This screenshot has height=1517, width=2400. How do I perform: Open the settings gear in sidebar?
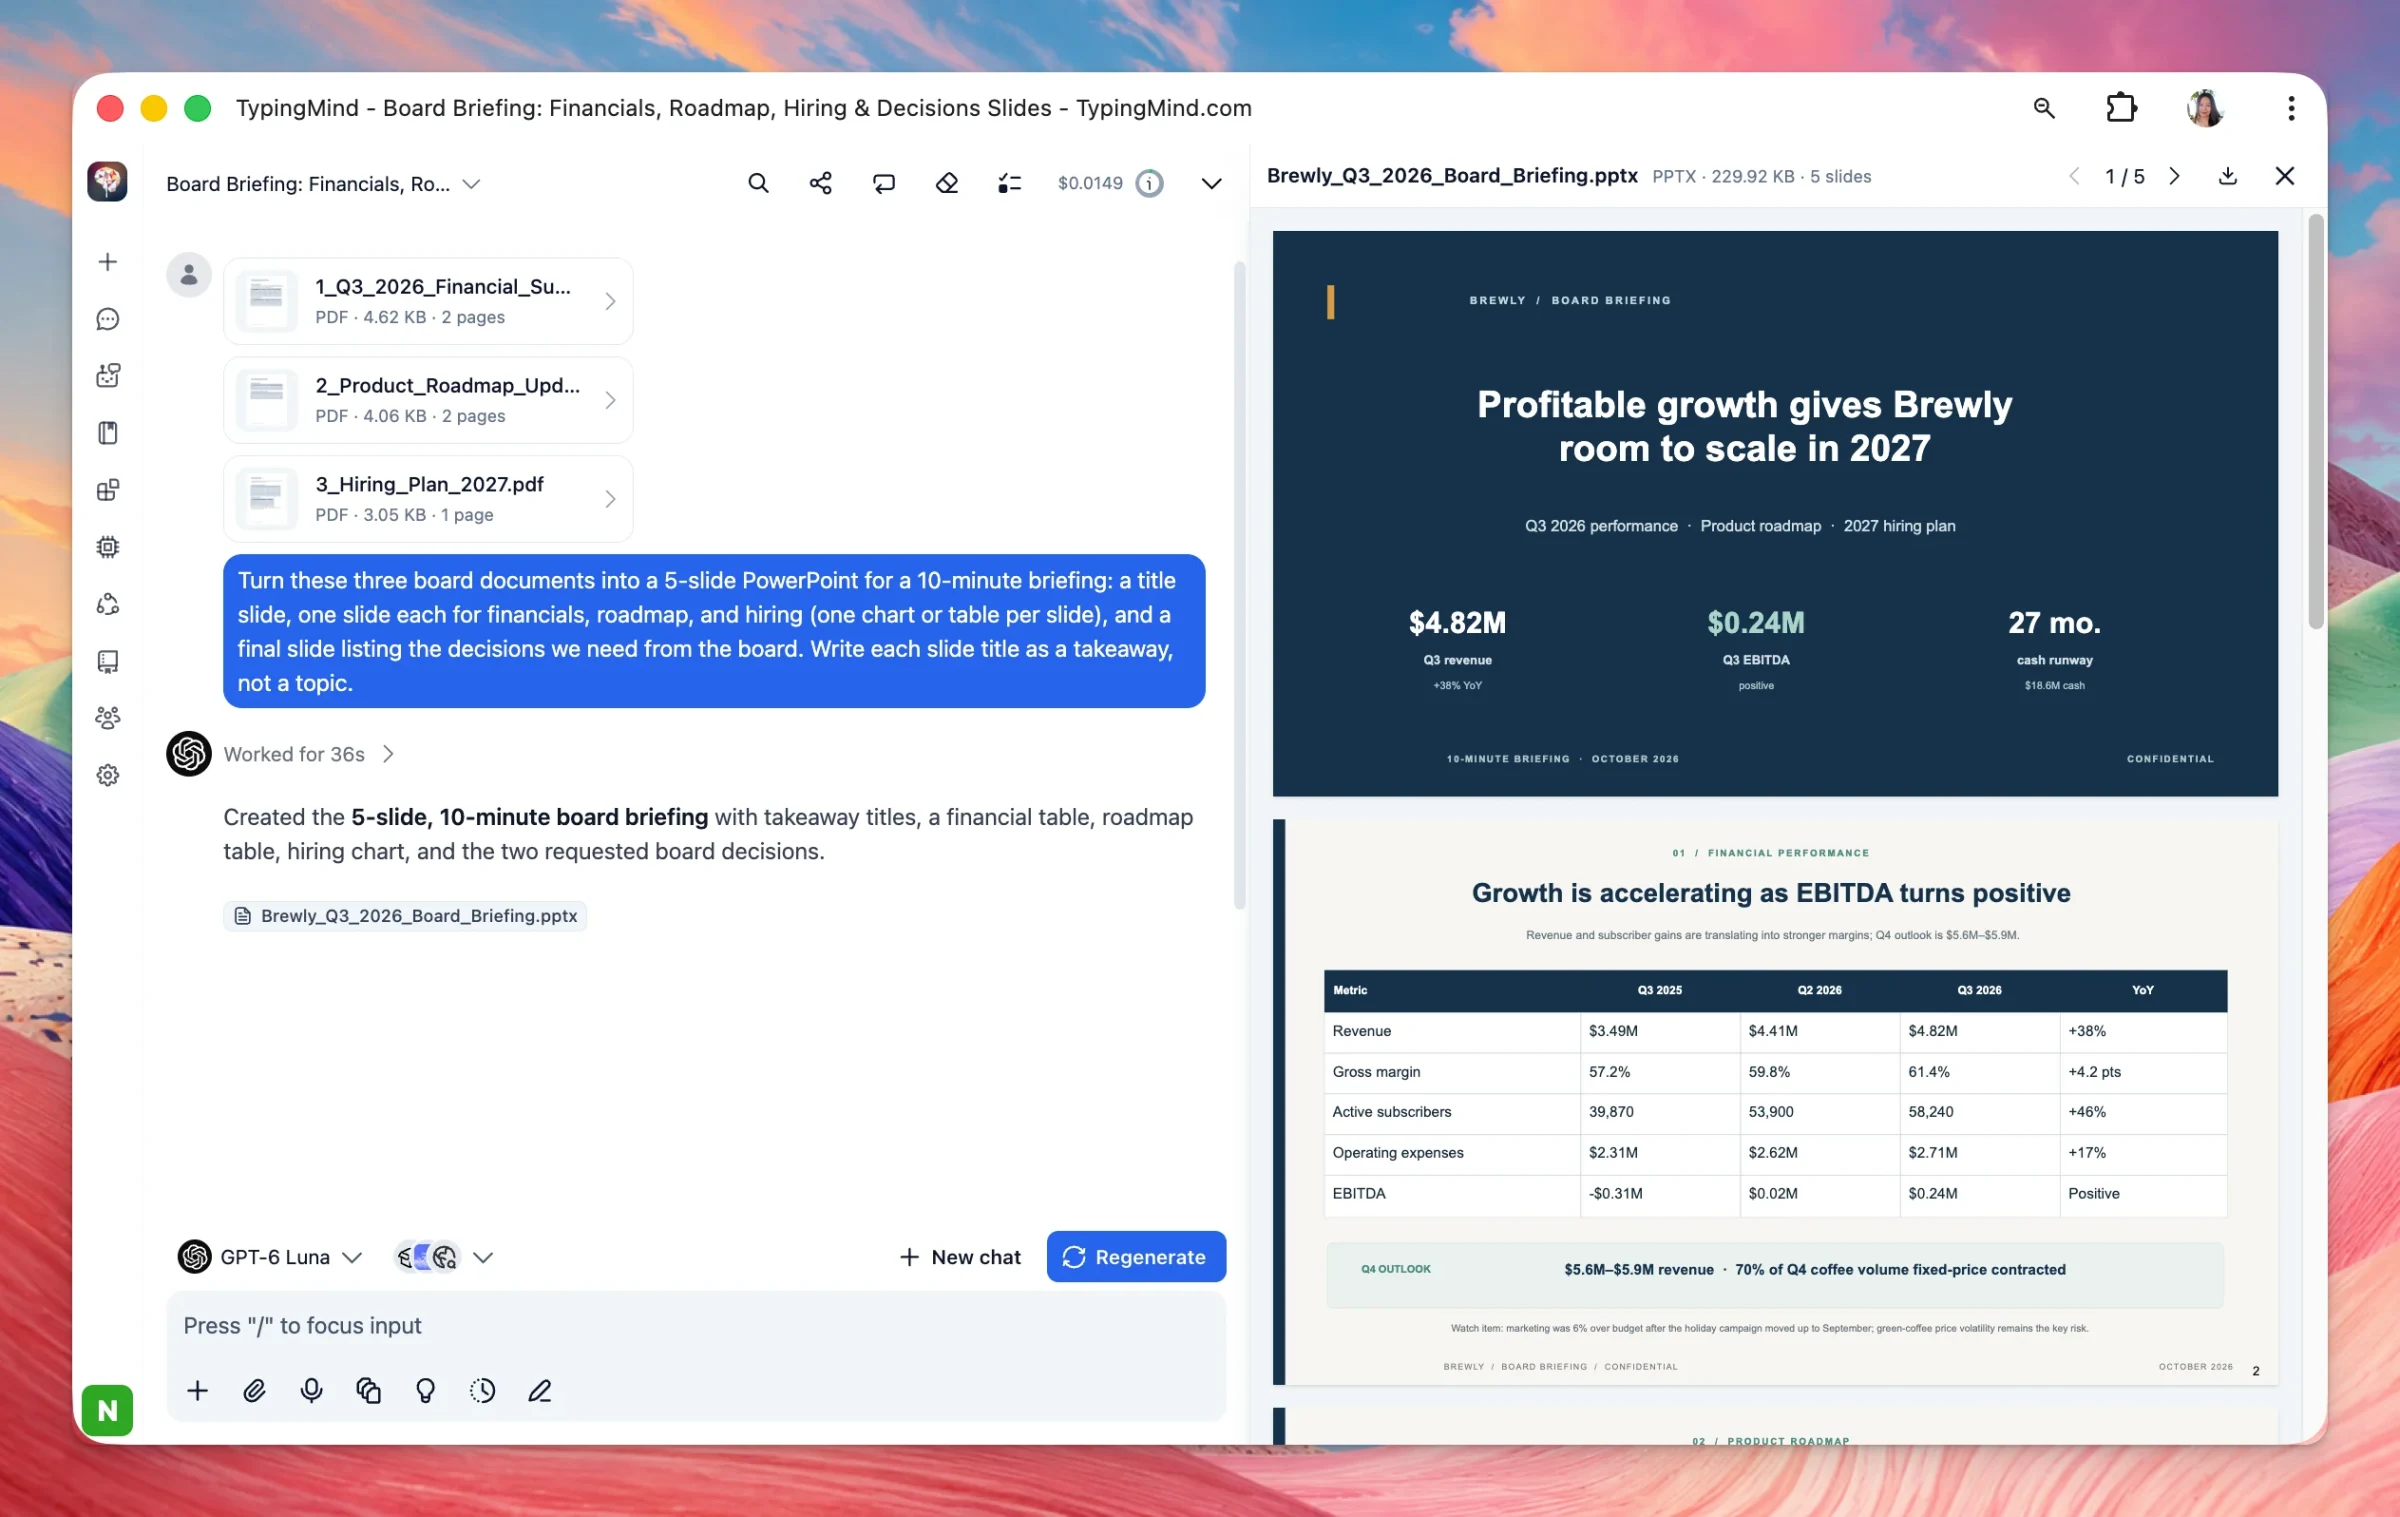(x=108, y=775)
